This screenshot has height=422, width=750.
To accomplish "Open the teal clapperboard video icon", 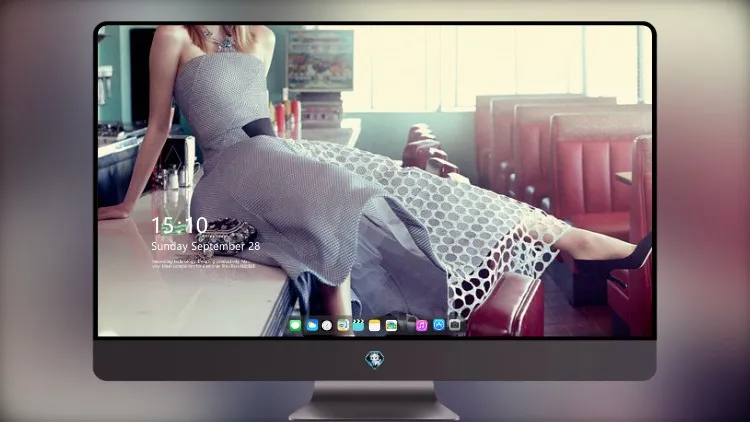I will [358, 325].
